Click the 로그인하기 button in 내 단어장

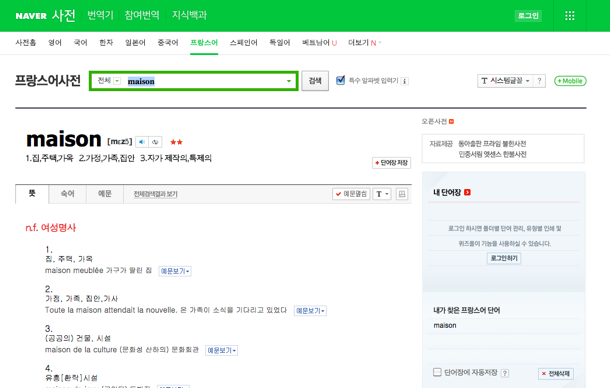click(504, 258)
